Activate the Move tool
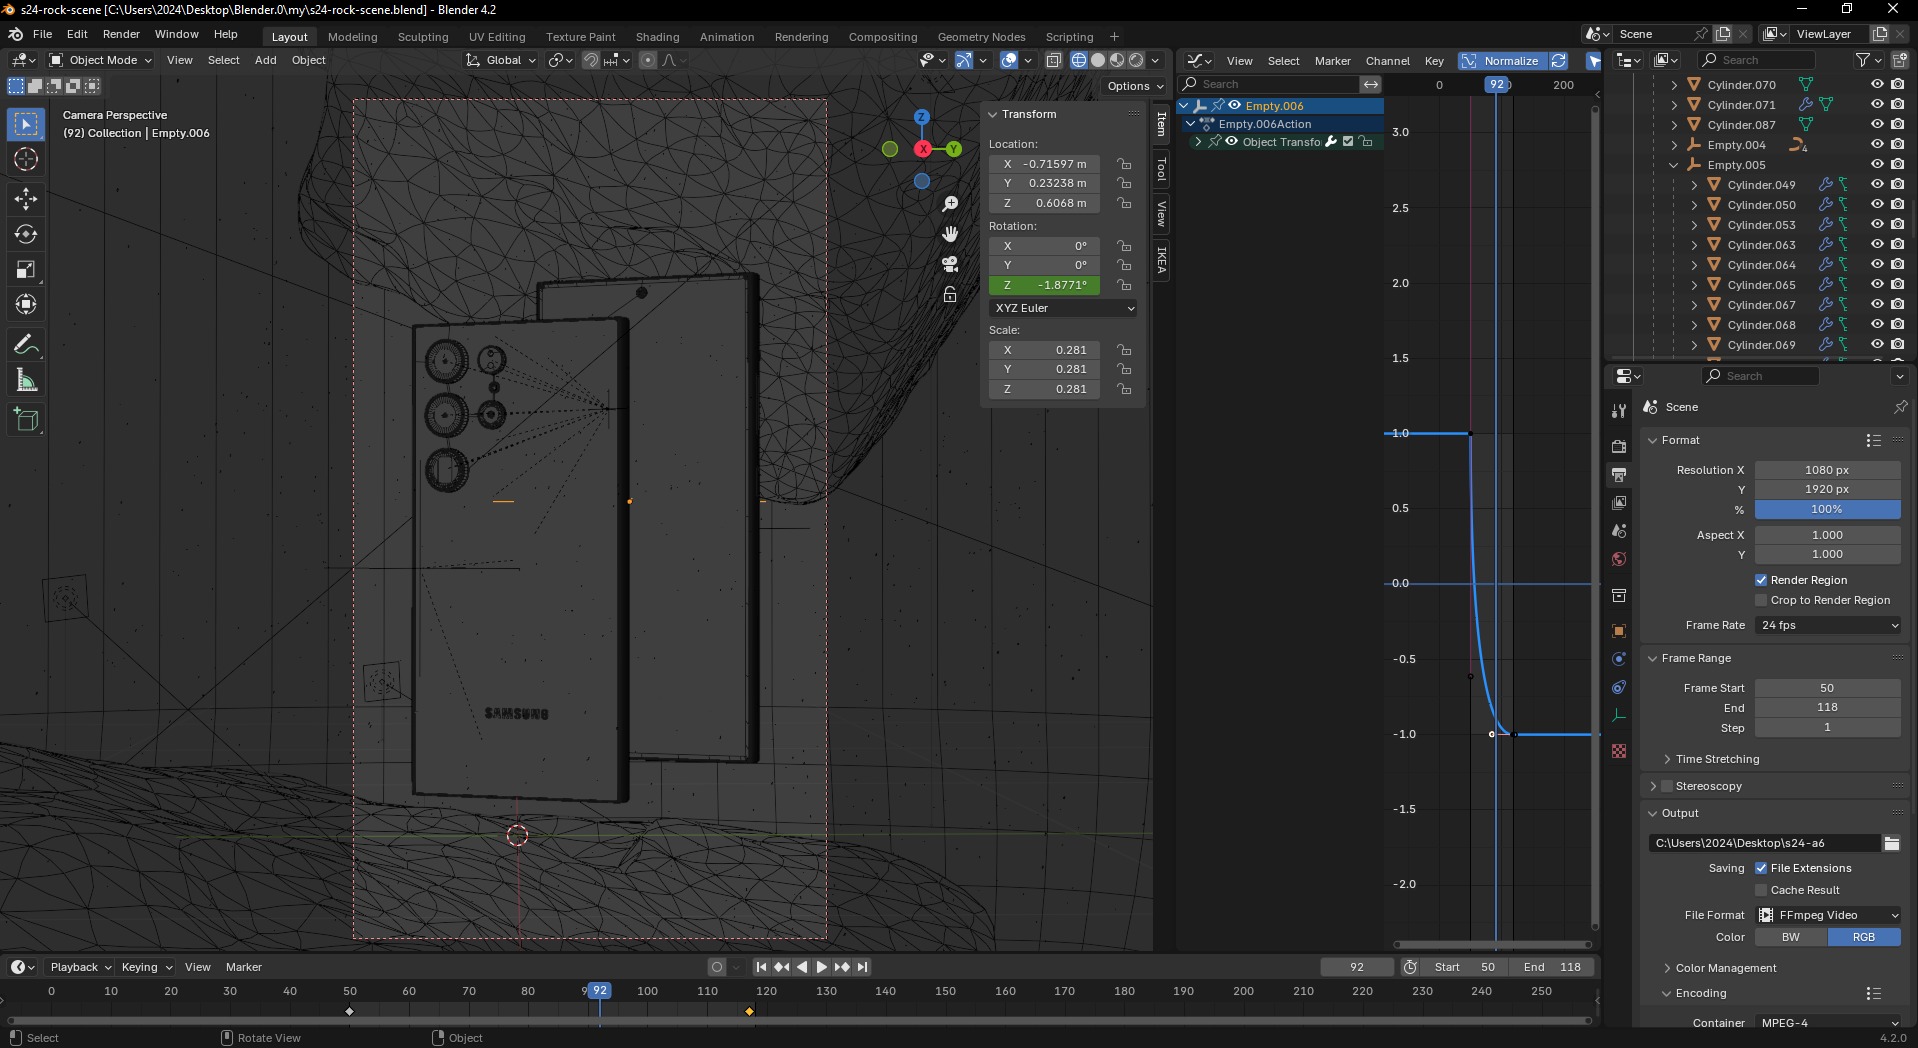The image size is (1918, 1048). click(x=26, y=198)
